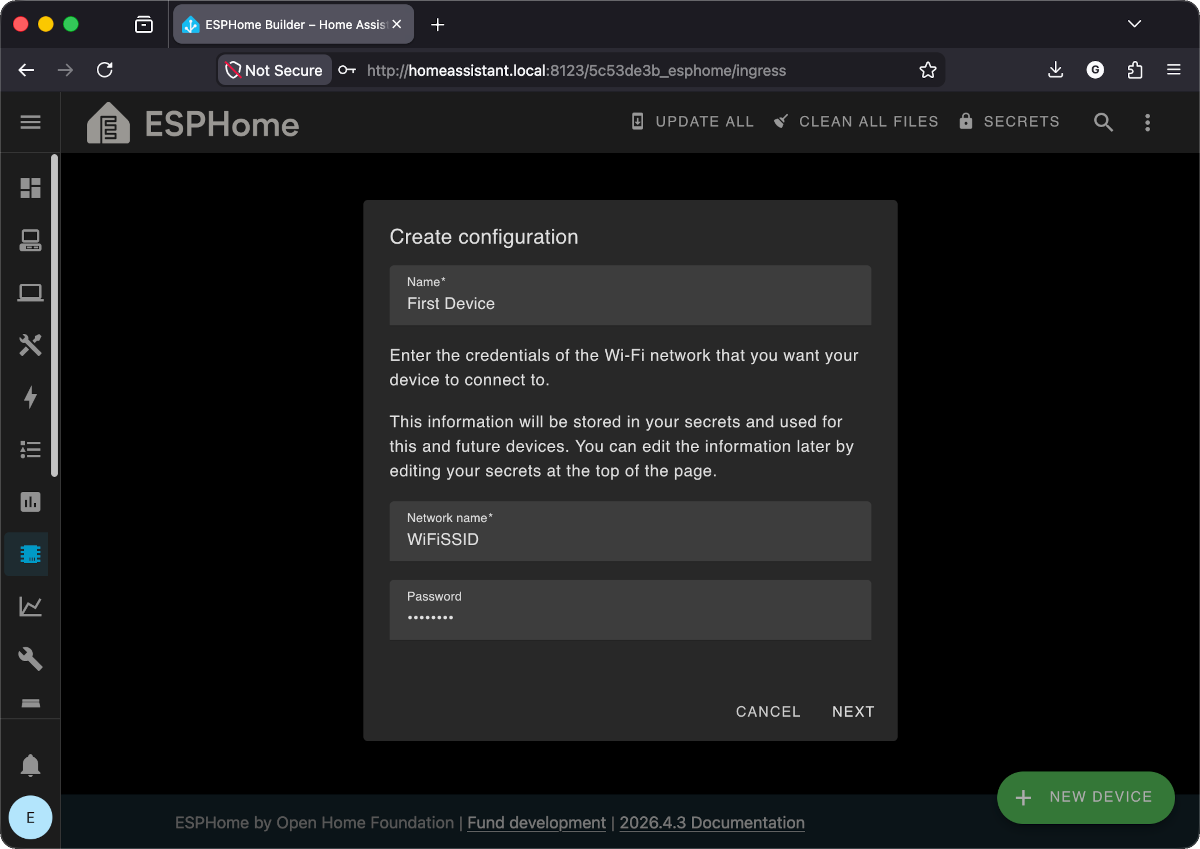The width and height of the screenshot is (1200, 849).
Task: Open the browser application menu icon
Action: tap(1174, 70)
